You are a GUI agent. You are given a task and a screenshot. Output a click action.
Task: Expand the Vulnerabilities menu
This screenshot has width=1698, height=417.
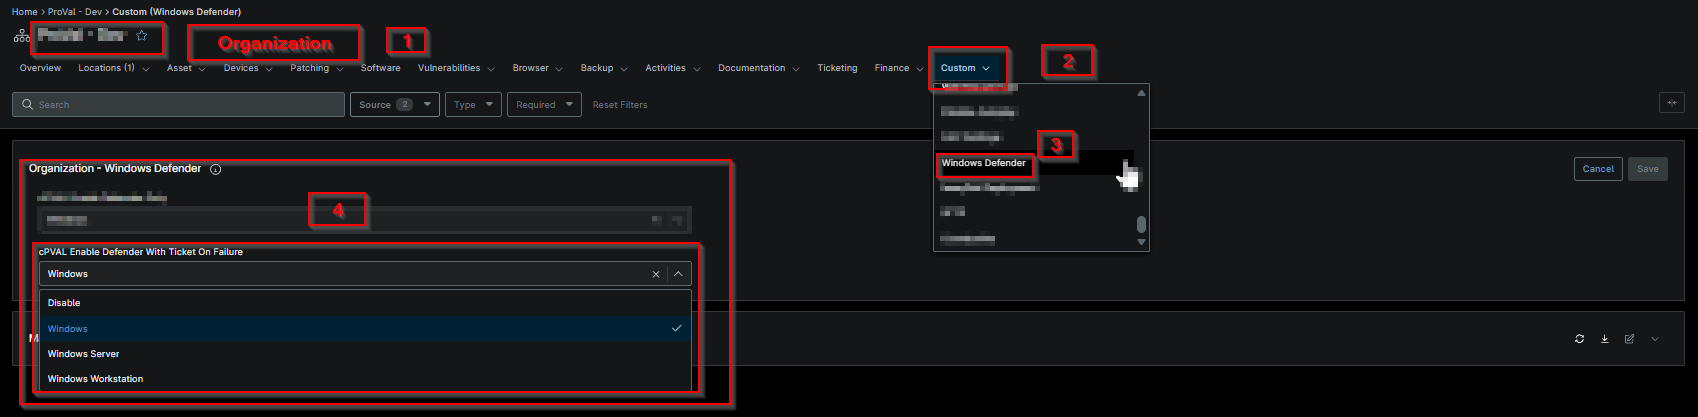456,68
